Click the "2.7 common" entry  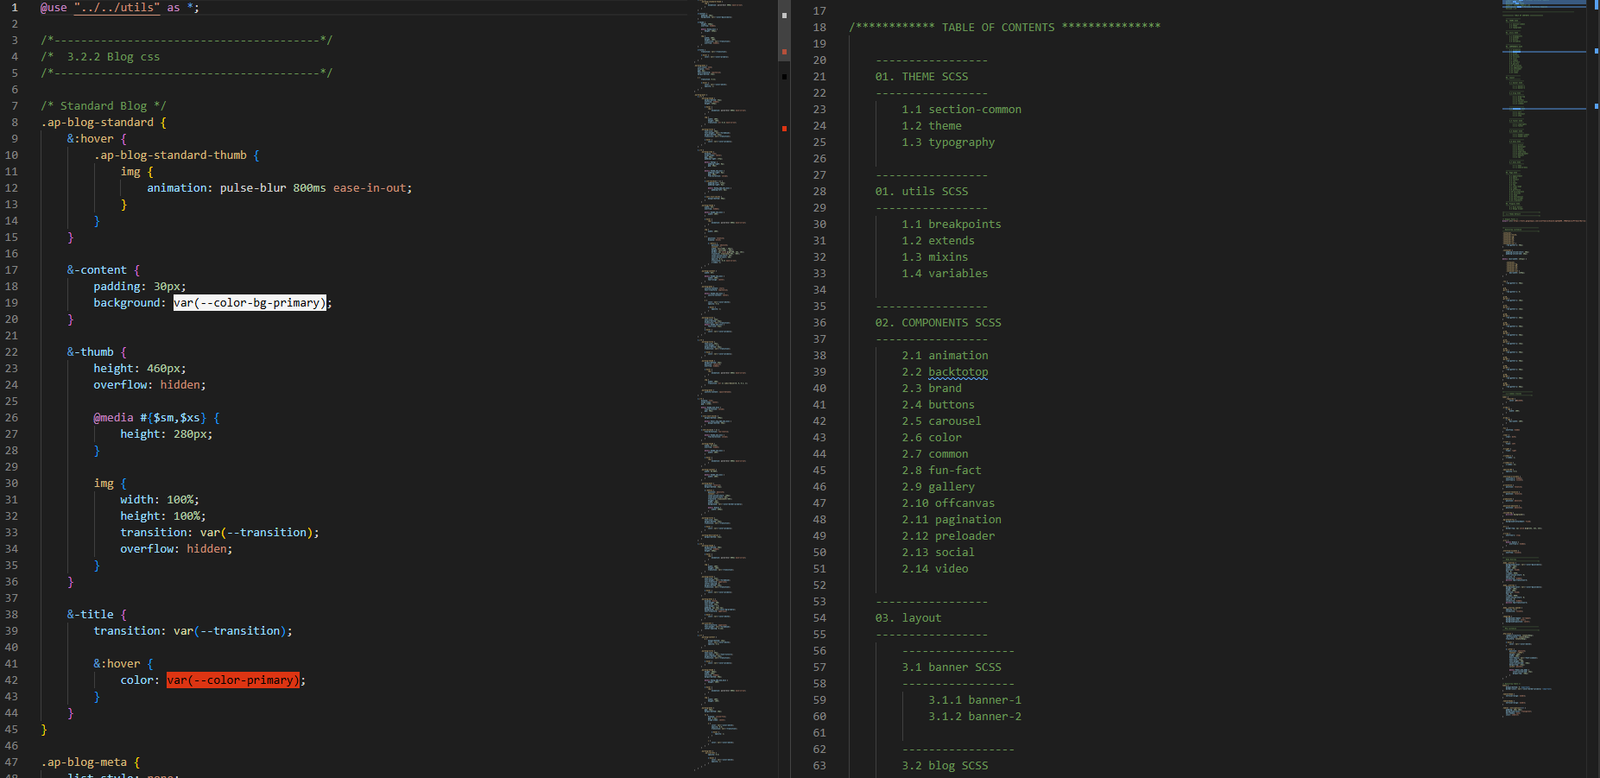coord(935,454)
